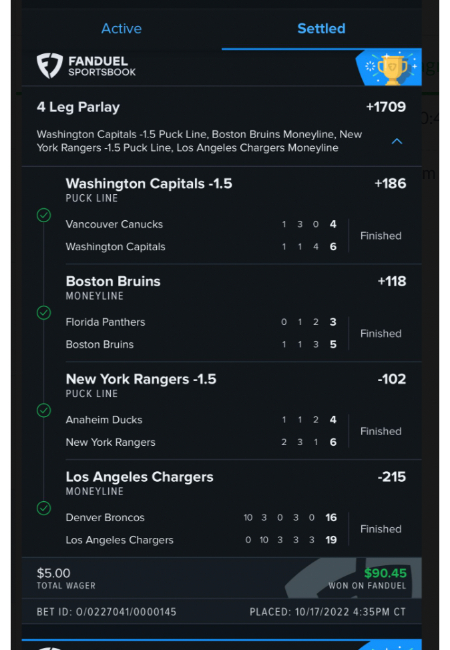Open the Boston Bruins moneyline leg title
Image resolution: width=450 pixels, height=650 pixels.
(113, 281)
